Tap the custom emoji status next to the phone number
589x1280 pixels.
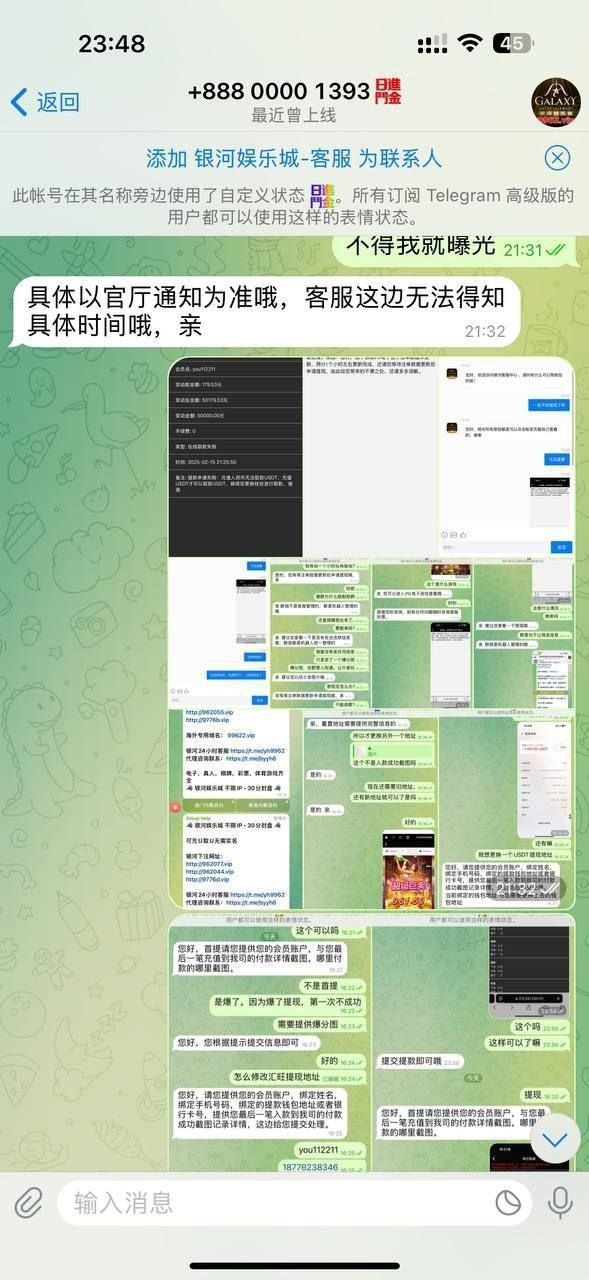[388, 91]
